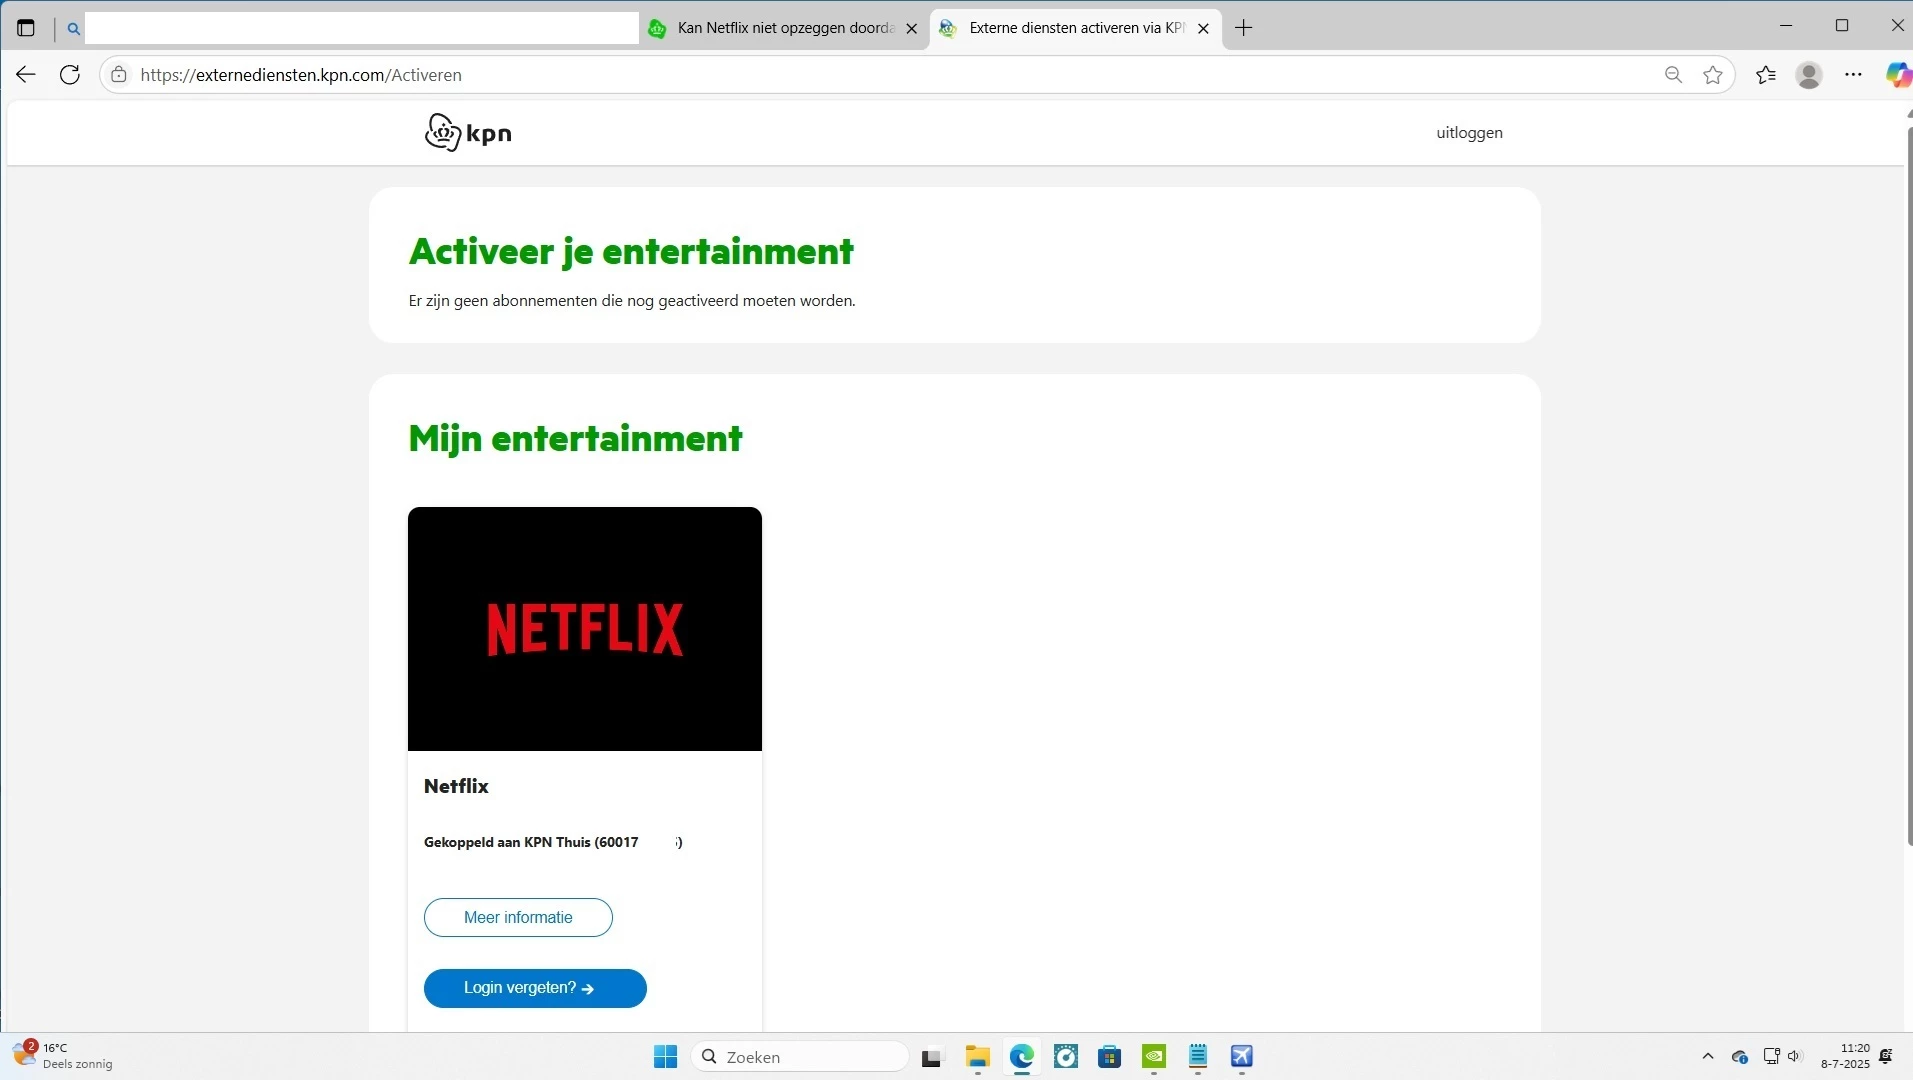Open the notifications bell icon
Image resolution: width=1913 pixels, height=1080 pixels.
(1887, 1056)
